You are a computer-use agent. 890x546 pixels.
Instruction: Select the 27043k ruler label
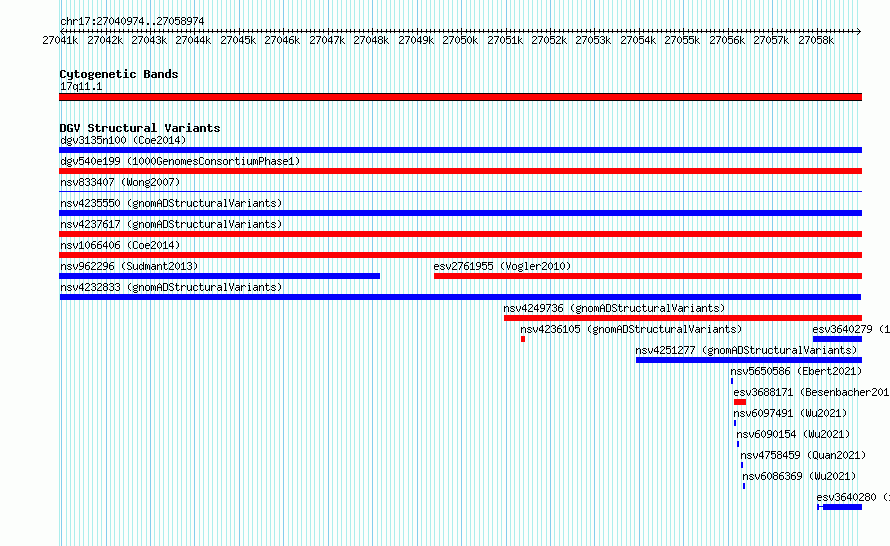(149, 40)
